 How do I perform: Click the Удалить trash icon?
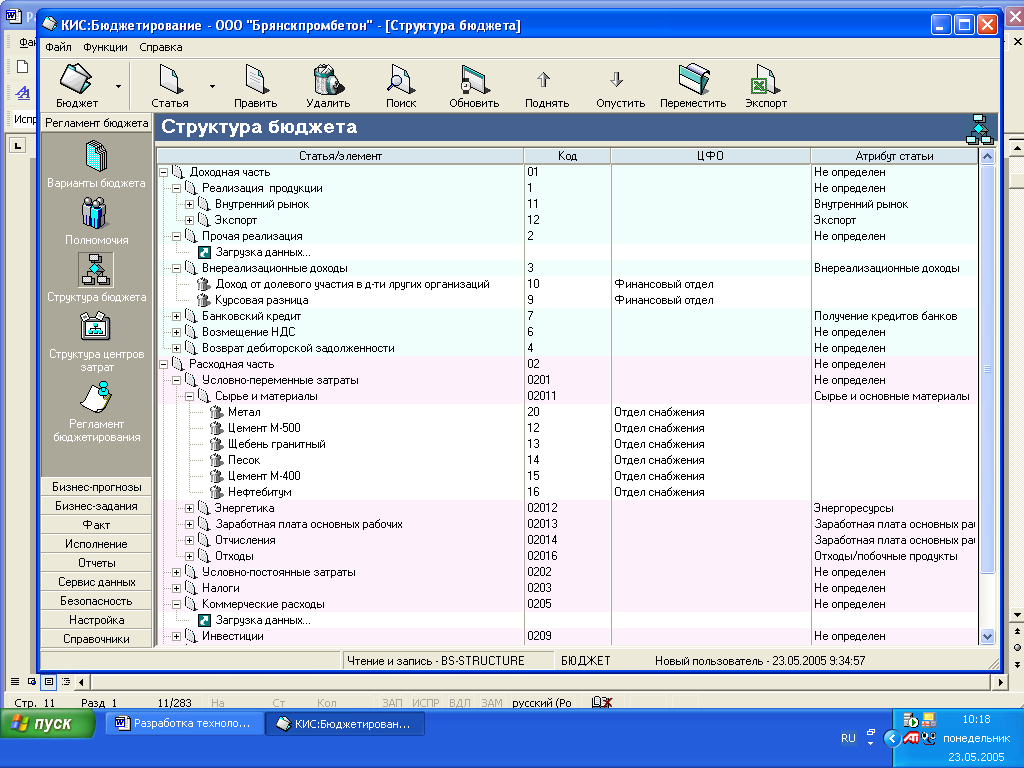click(x=328, y=79)
